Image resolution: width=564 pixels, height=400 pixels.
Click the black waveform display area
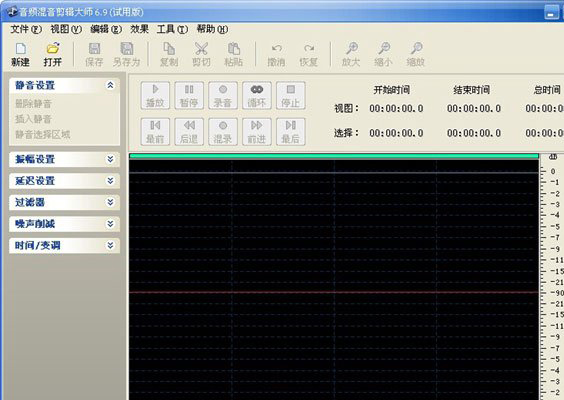(x=334, y=279)
